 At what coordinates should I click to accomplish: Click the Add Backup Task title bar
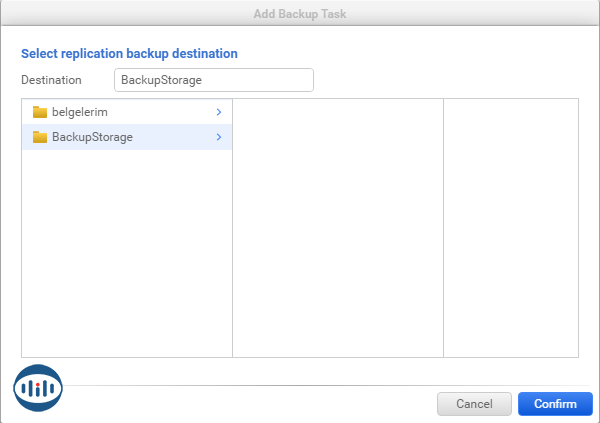(300, 13)
